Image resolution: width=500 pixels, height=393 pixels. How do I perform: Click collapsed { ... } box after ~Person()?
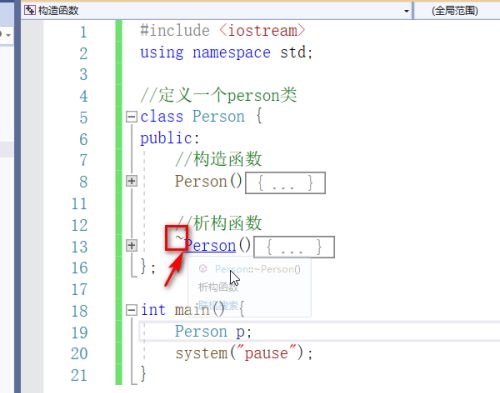294,247
